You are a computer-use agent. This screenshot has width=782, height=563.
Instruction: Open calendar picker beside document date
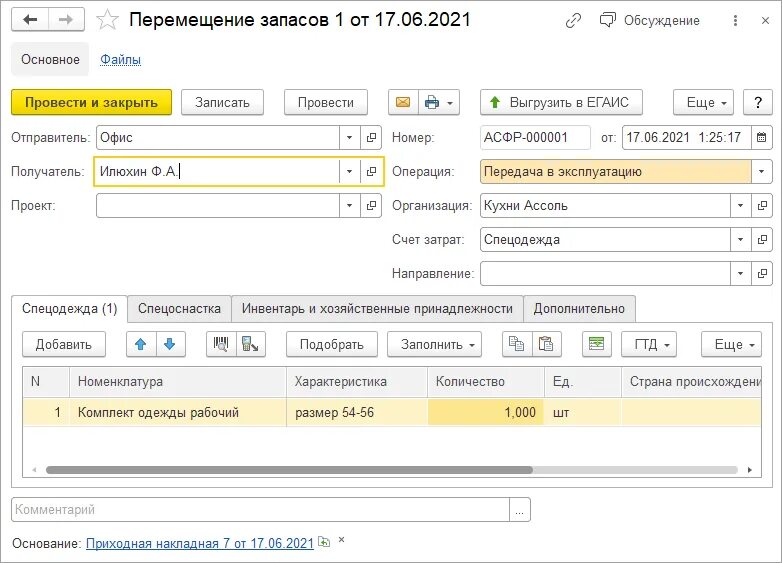tap(761, 137)
